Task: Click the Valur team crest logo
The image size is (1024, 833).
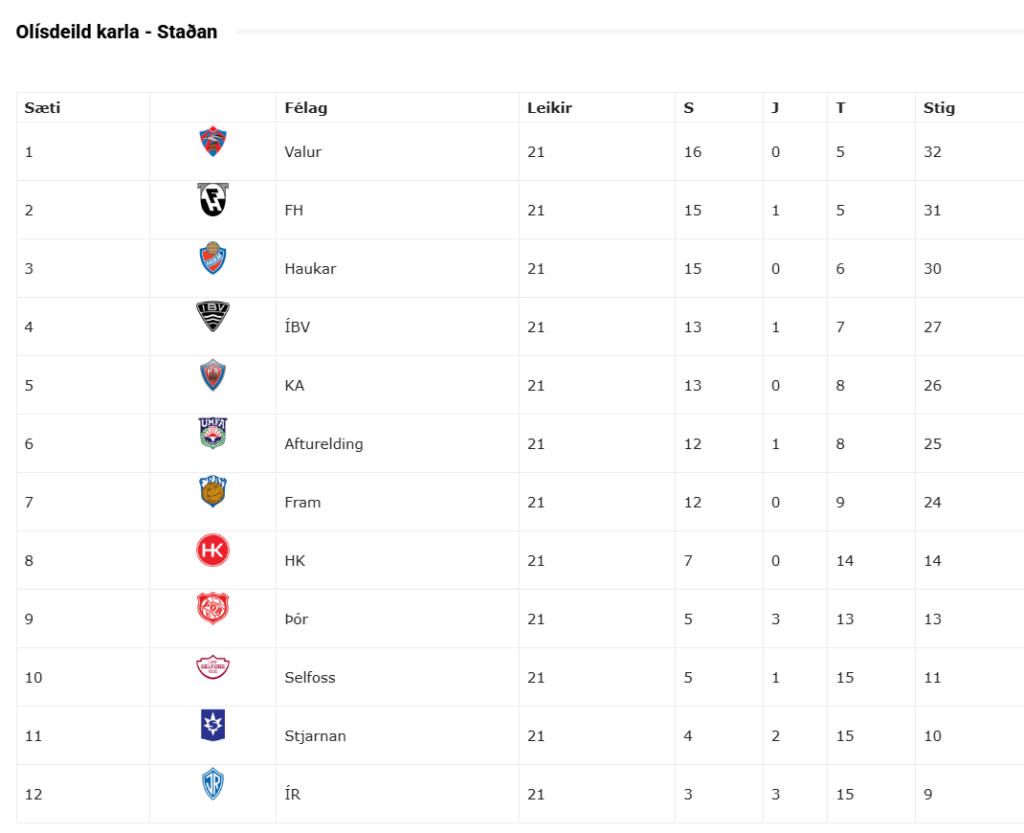Action: tap(212, 142)
